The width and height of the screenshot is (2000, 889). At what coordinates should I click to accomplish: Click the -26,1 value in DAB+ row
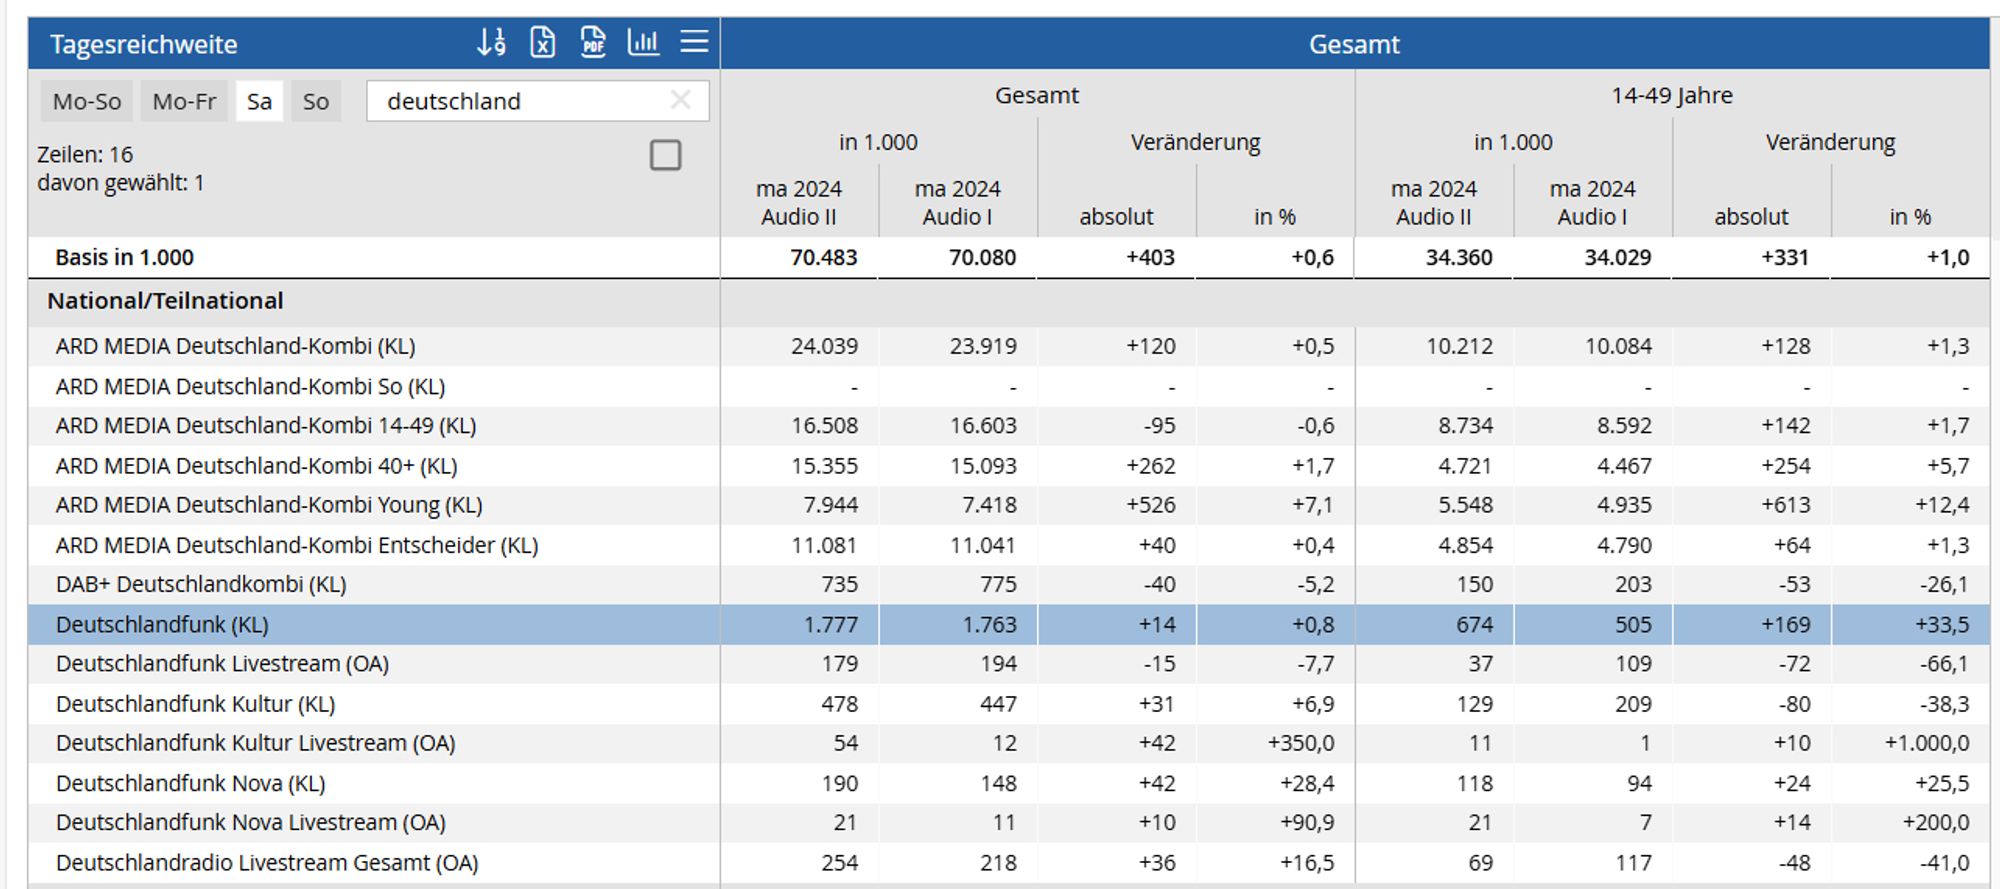point(1944,584)
